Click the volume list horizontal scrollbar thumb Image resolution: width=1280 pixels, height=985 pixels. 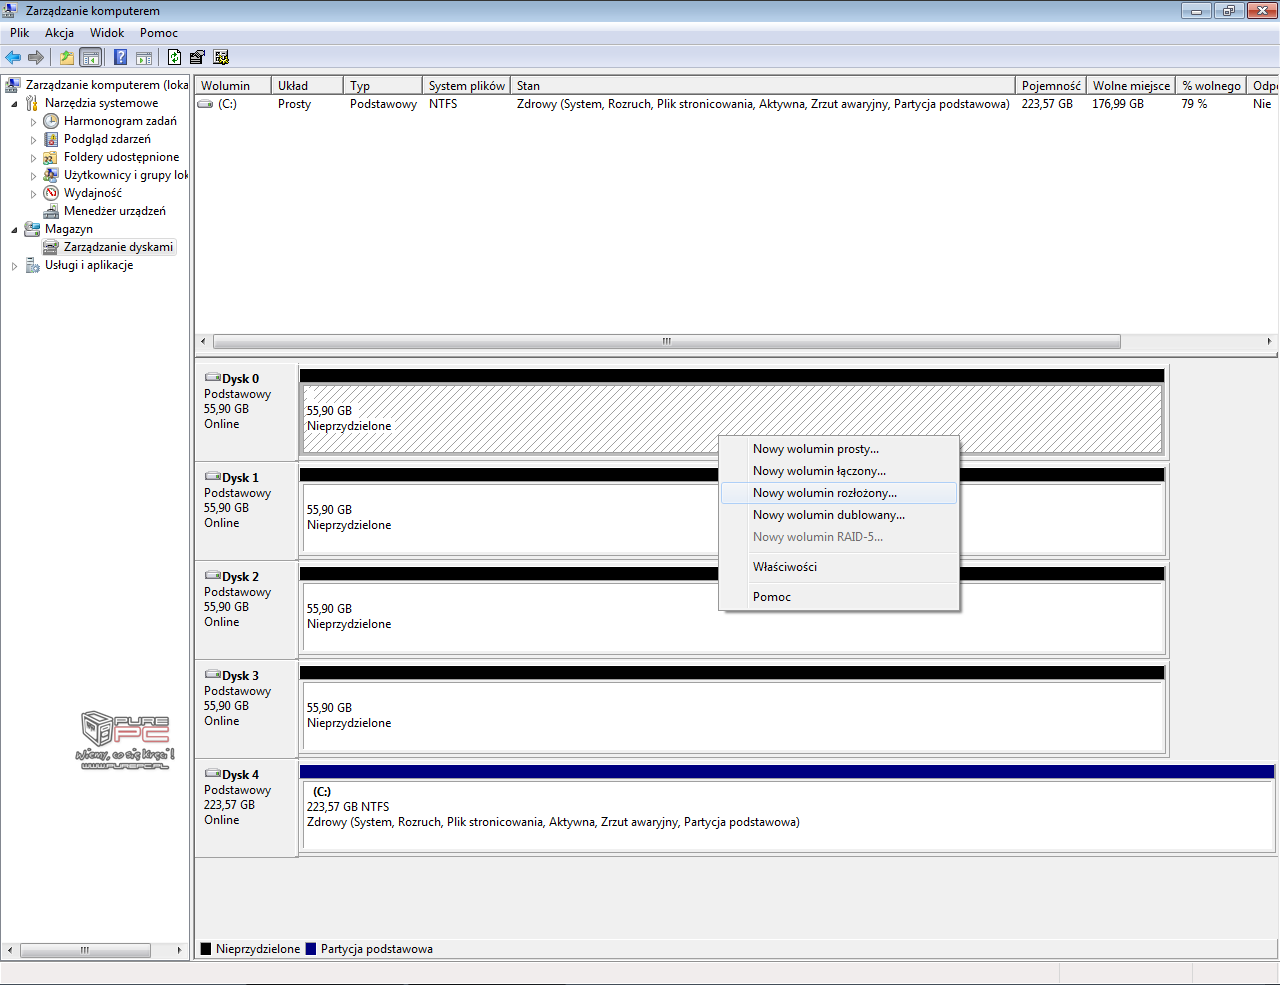pyautogui.click(x=667, y=341)
